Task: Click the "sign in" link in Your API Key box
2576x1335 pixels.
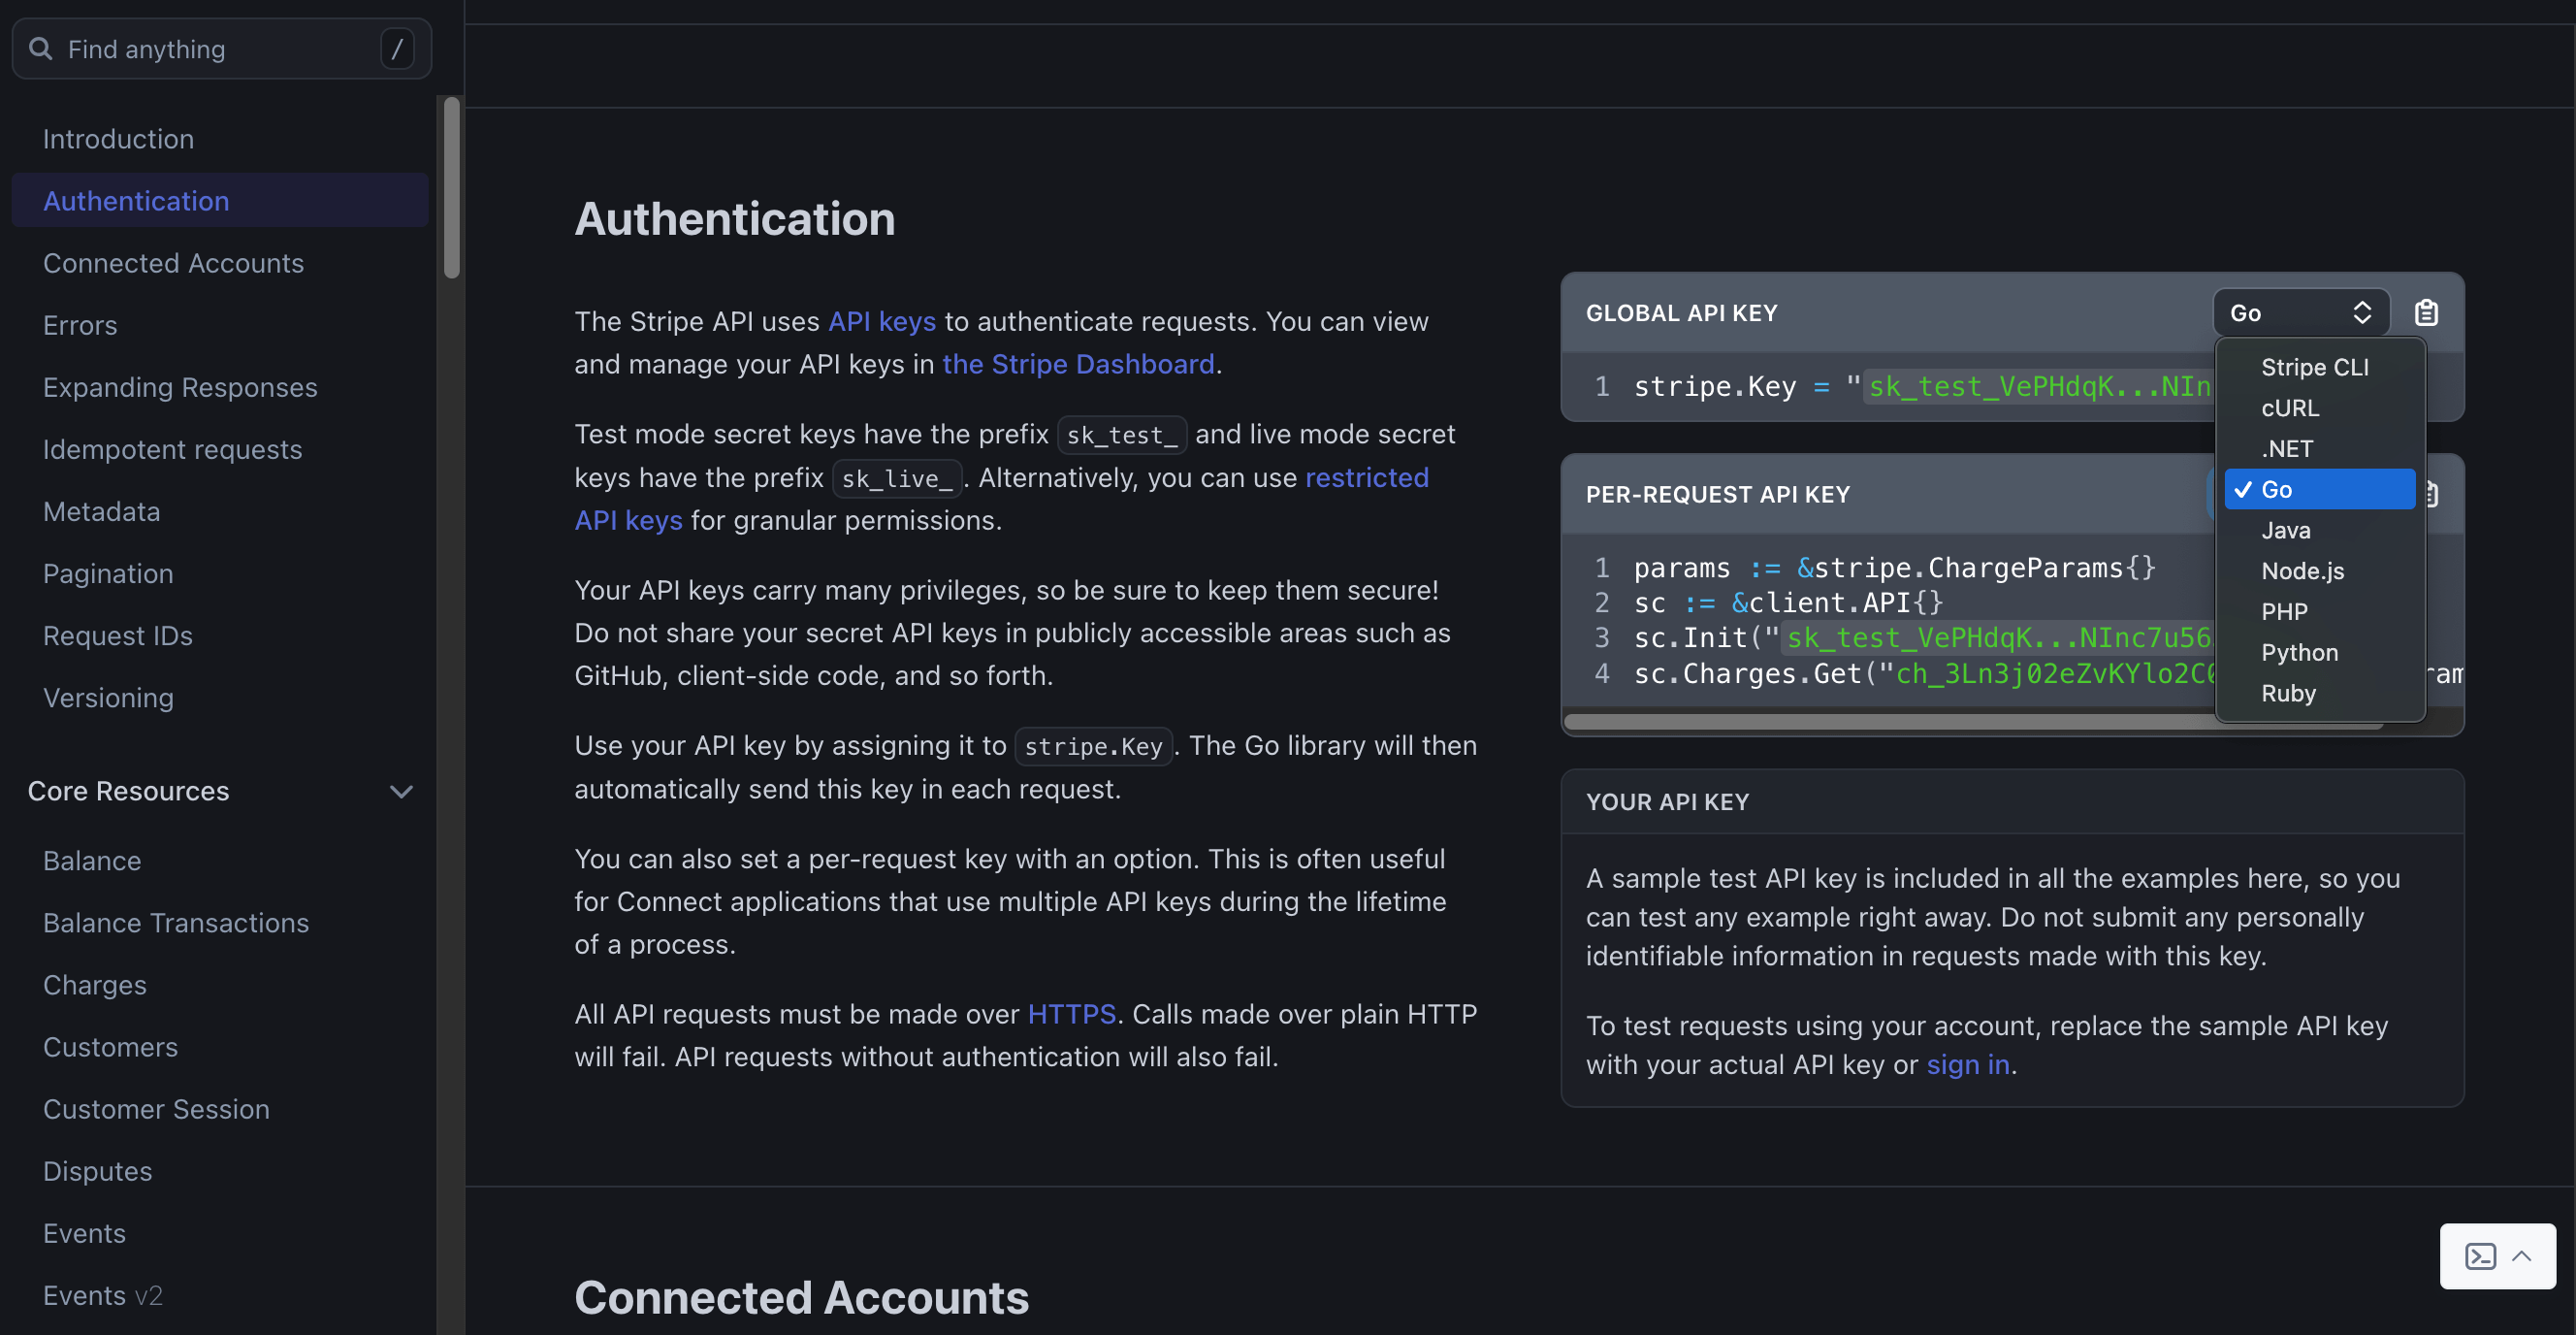Action: (x=1966, y=1064)
